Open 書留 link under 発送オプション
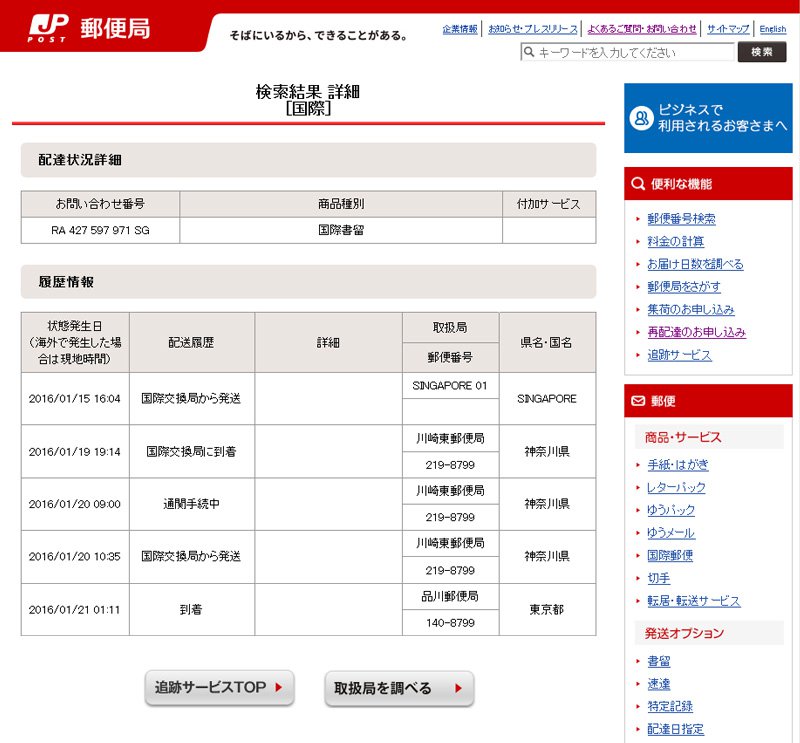This screenshot has height=743, width=800. click(659, 662)
